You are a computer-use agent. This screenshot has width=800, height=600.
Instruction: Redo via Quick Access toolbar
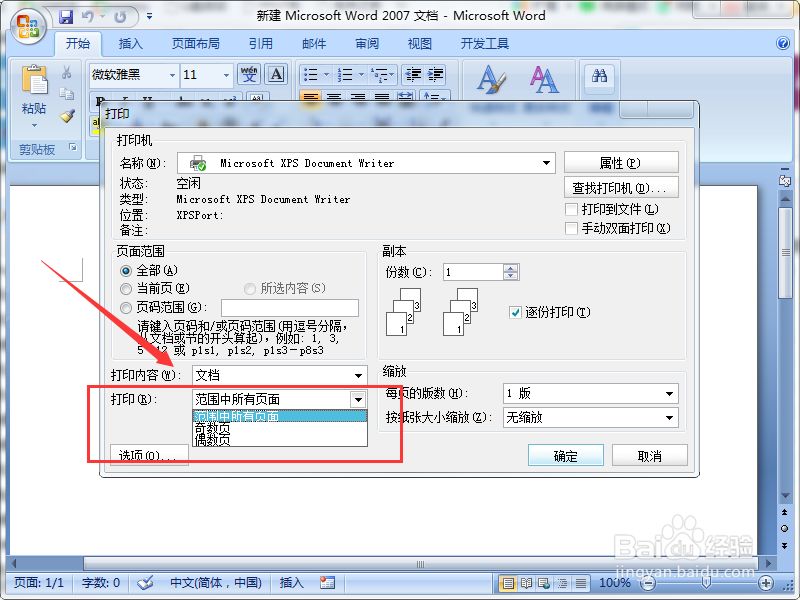(120, 17)
